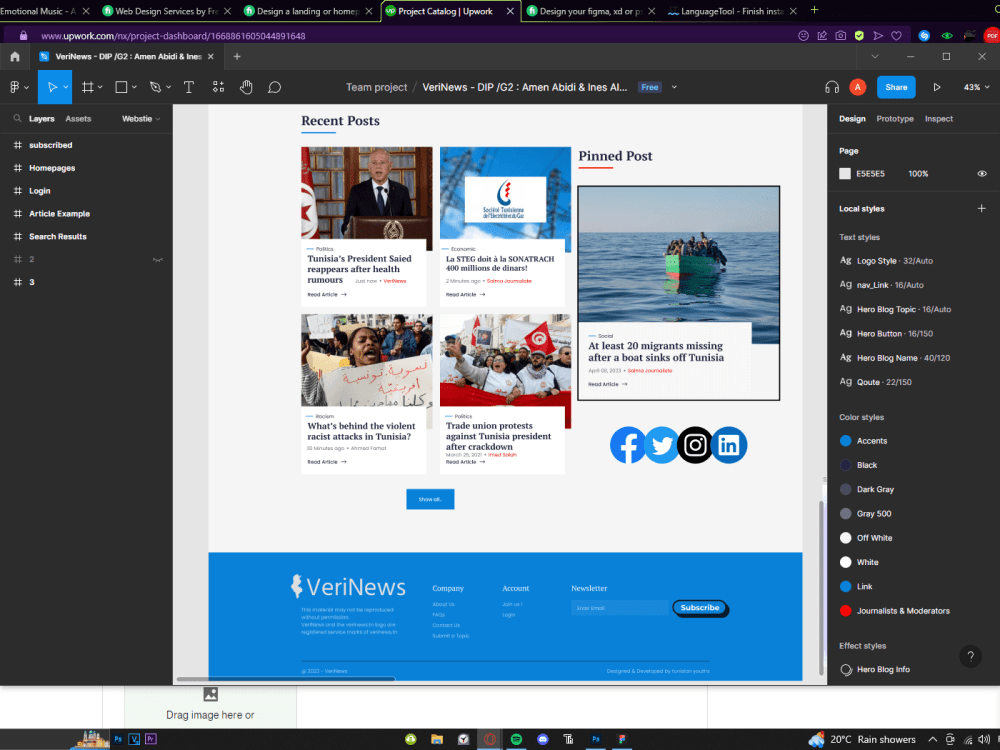Open Spotify from the taskbar
Viewport: 1000px width, 750px height.
516,739
